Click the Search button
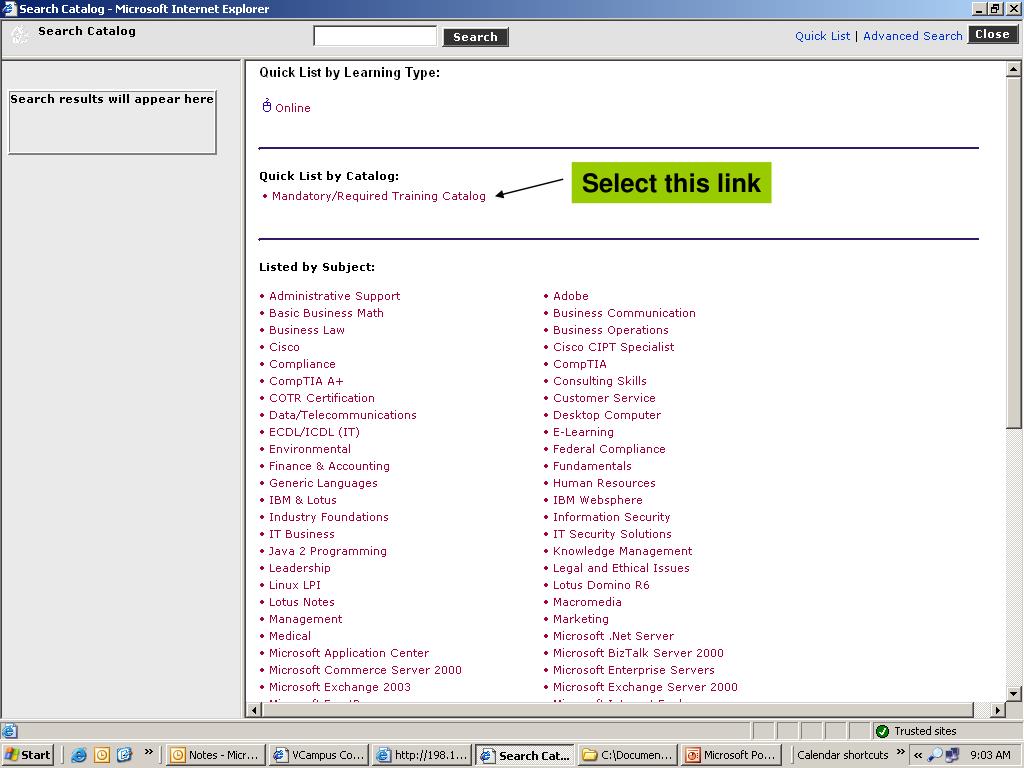The image size is (1024, 768). [x=475, y=37]
